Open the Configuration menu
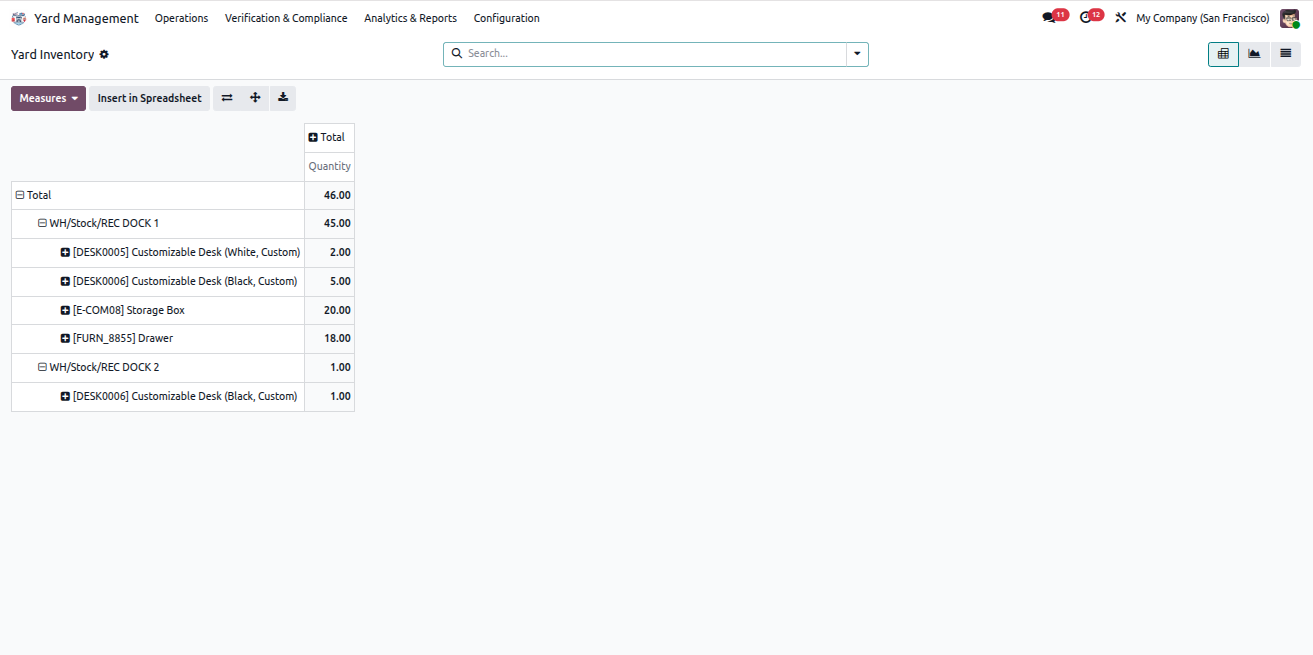This screenshot has width=1313, height=655. click(506, 18)
